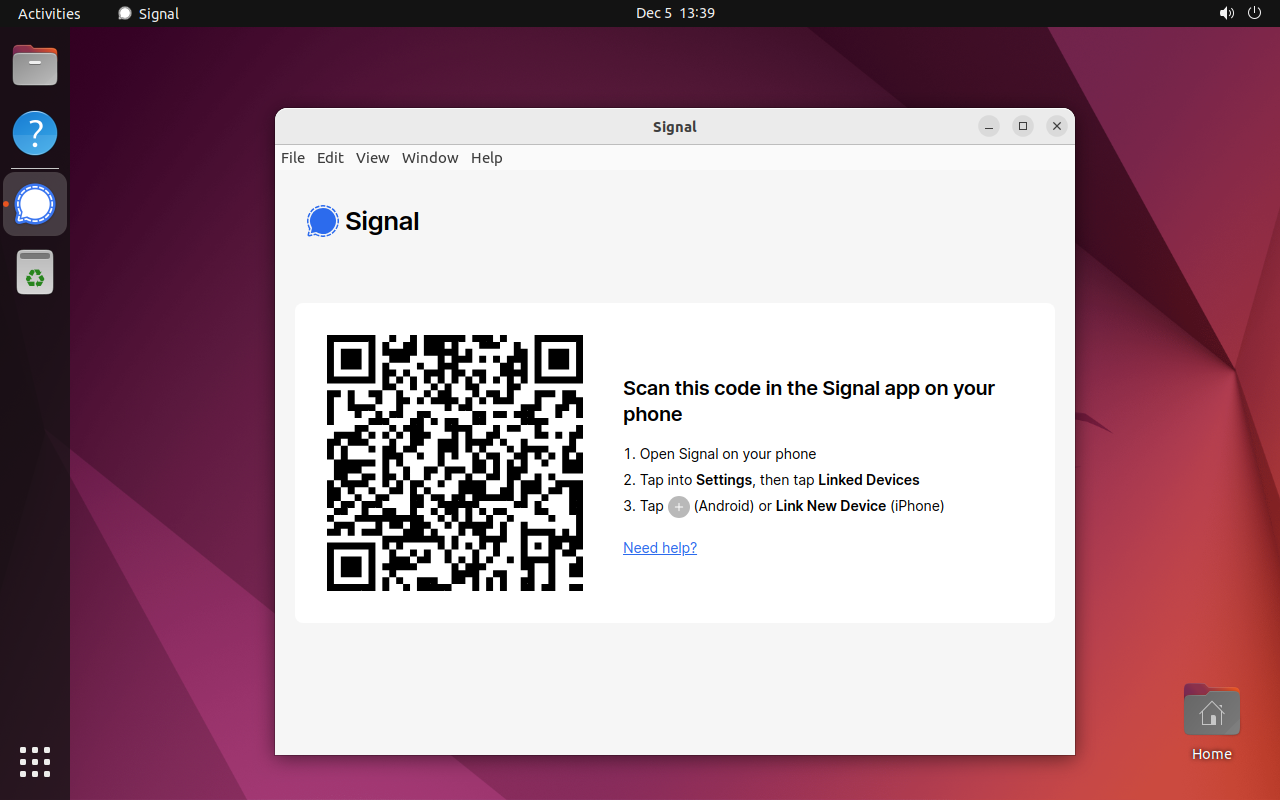Open the Edit menu

coord(330,158)
